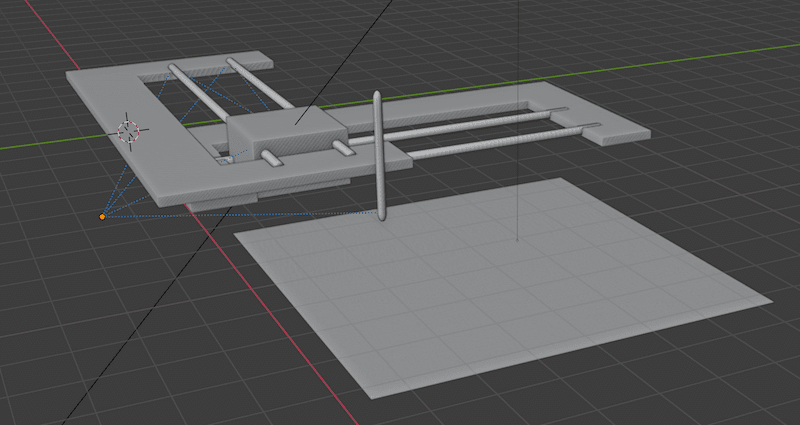
Task: Click the 3D cursor crosshair
Action: click(130, 130)
